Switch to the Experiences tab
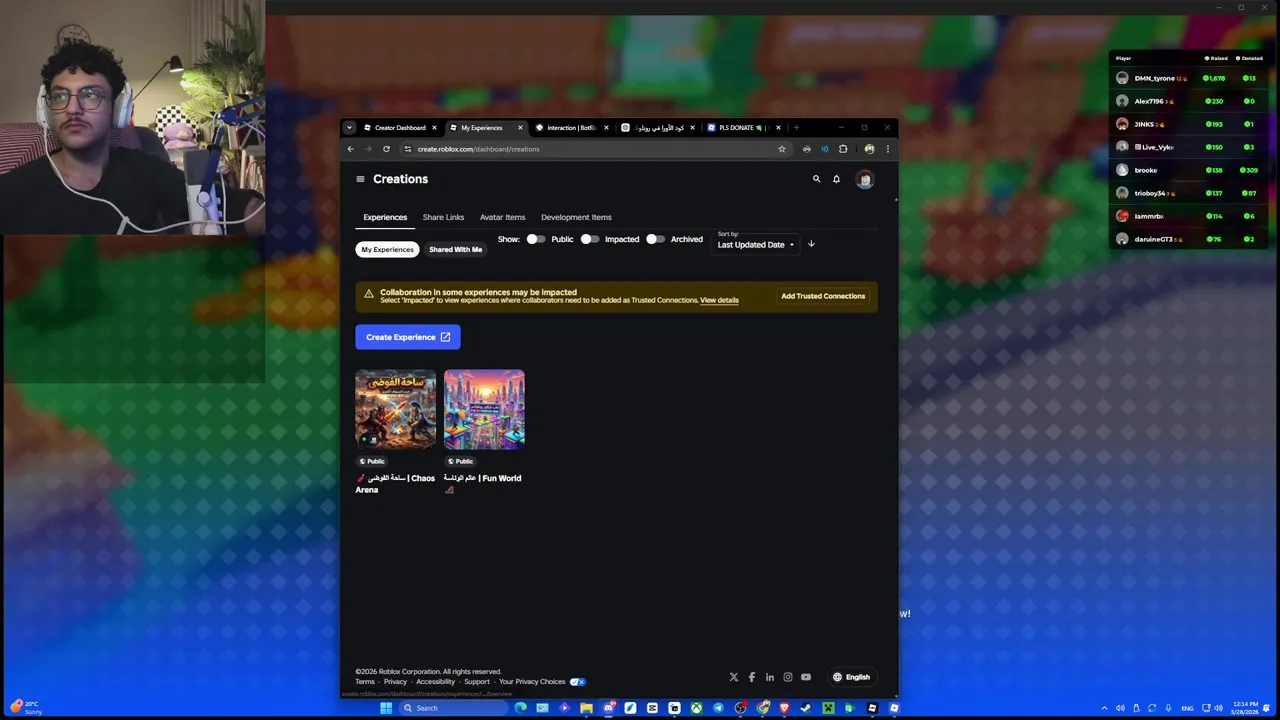This screenshot has width=1280, height=720. [385, 217]
